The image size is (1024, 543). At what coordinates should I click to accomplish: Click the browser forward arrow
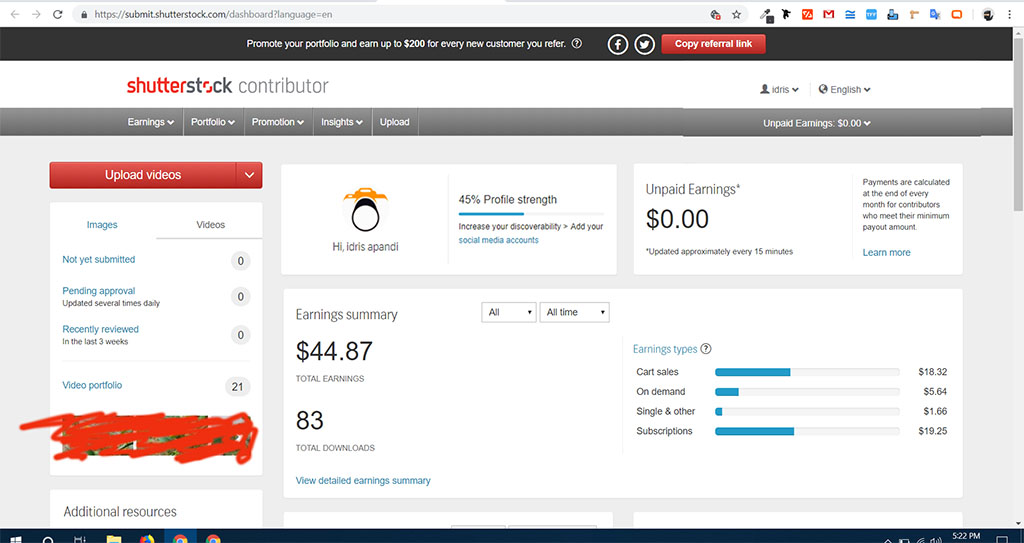[x=37, y=14]
